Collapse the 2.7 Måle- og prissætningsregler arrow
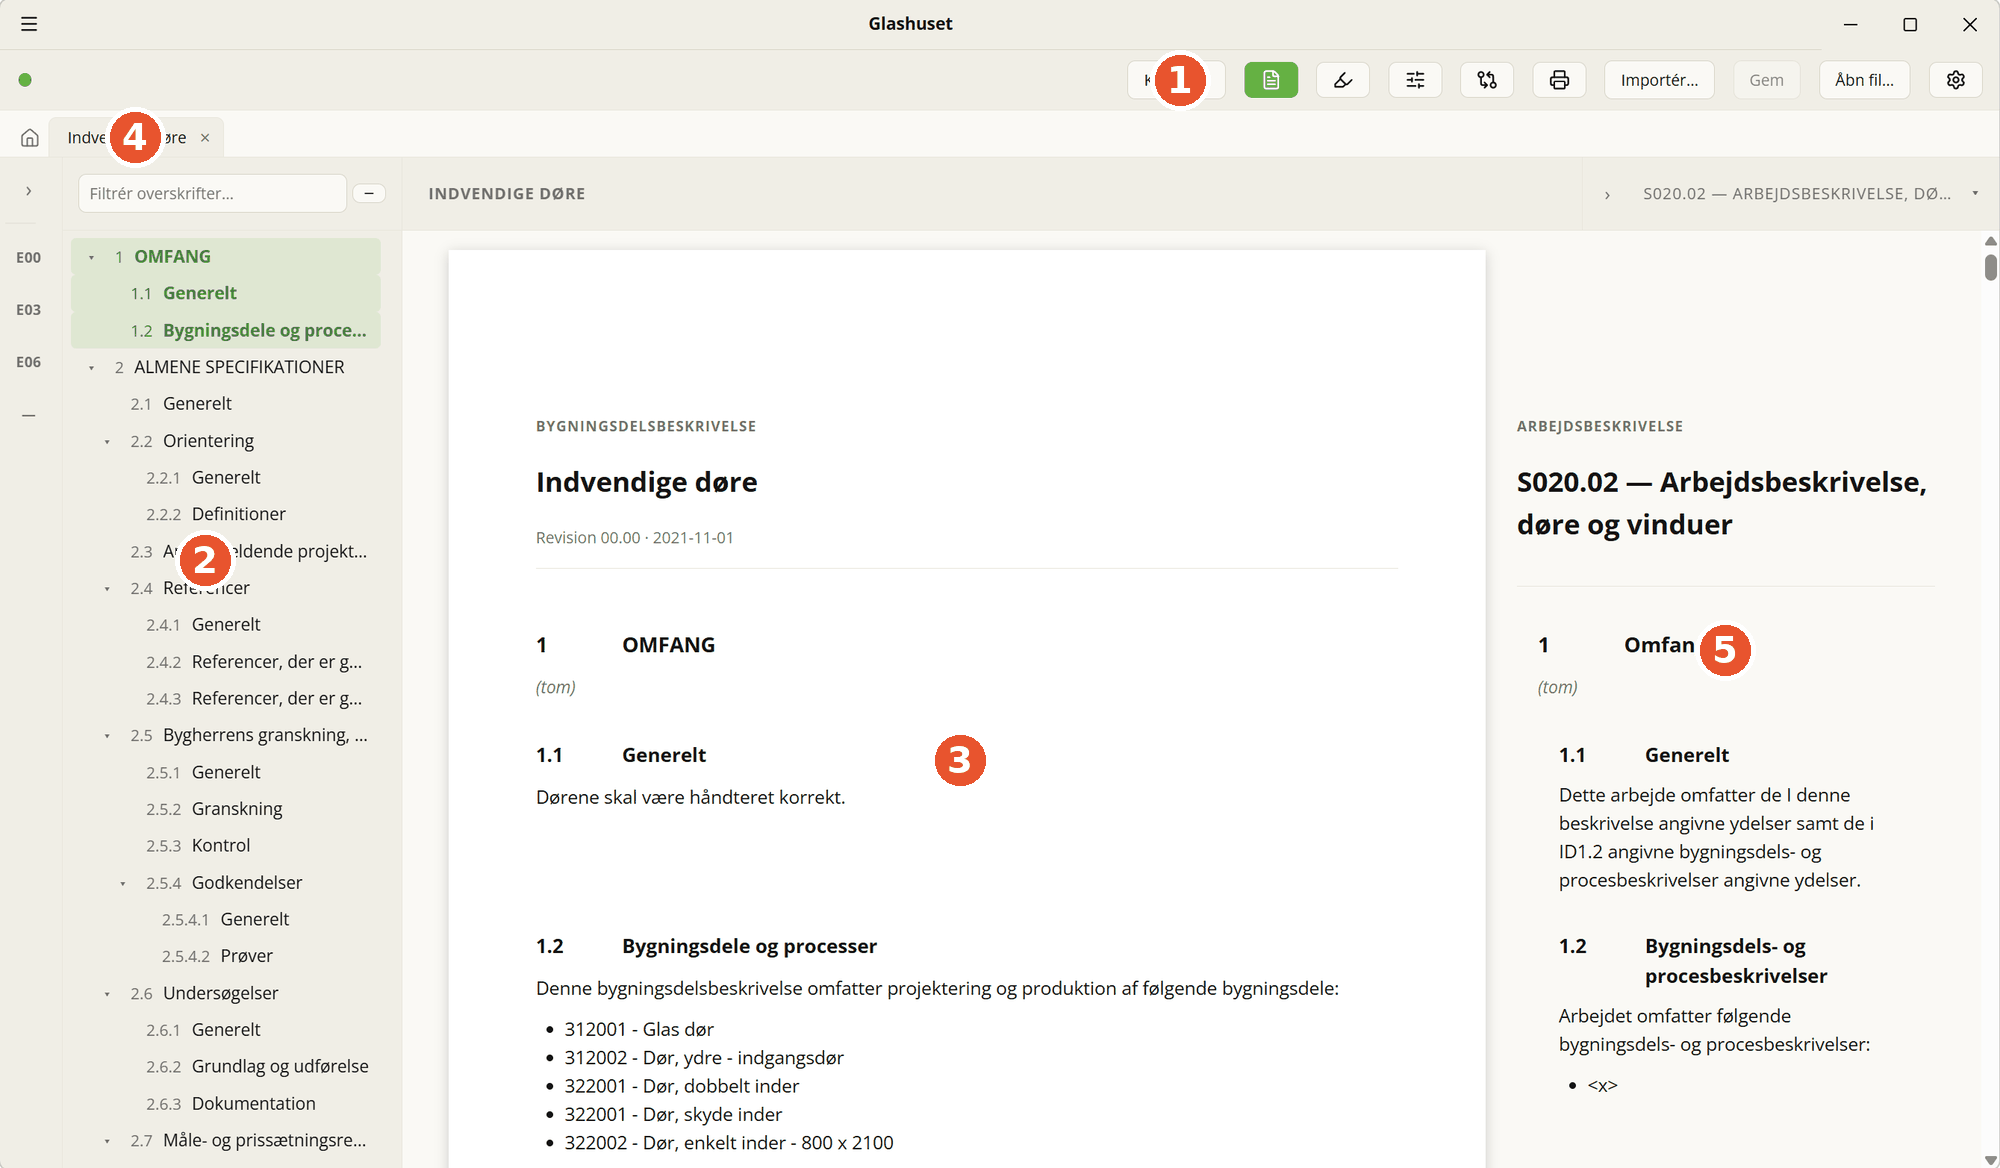This screenshot has width=2000, height=1168. (107, 1141)
